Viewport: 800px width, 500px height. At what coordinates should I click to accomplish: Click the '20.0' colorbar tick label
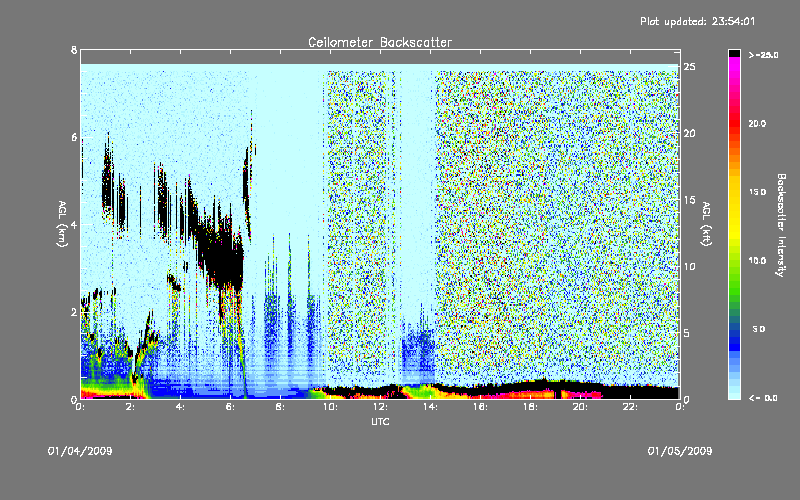pos(757,124)
